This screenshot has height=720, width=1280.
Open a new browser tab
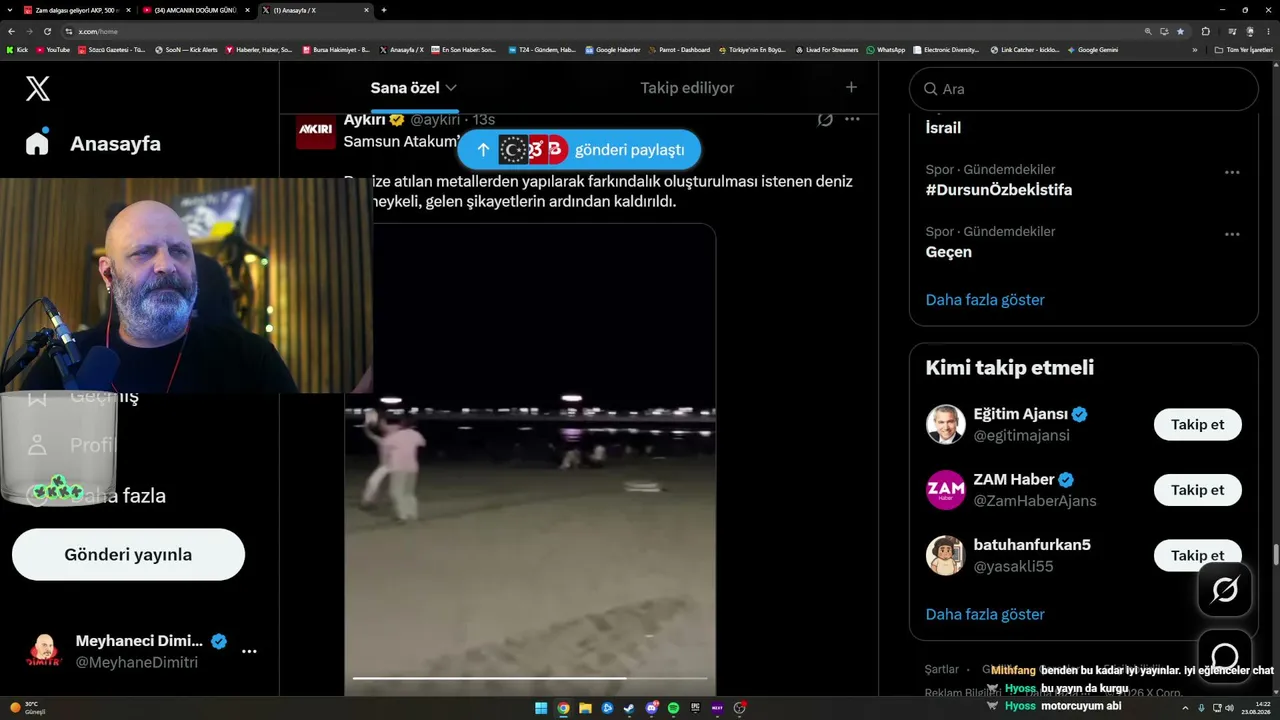pos(384,10)
